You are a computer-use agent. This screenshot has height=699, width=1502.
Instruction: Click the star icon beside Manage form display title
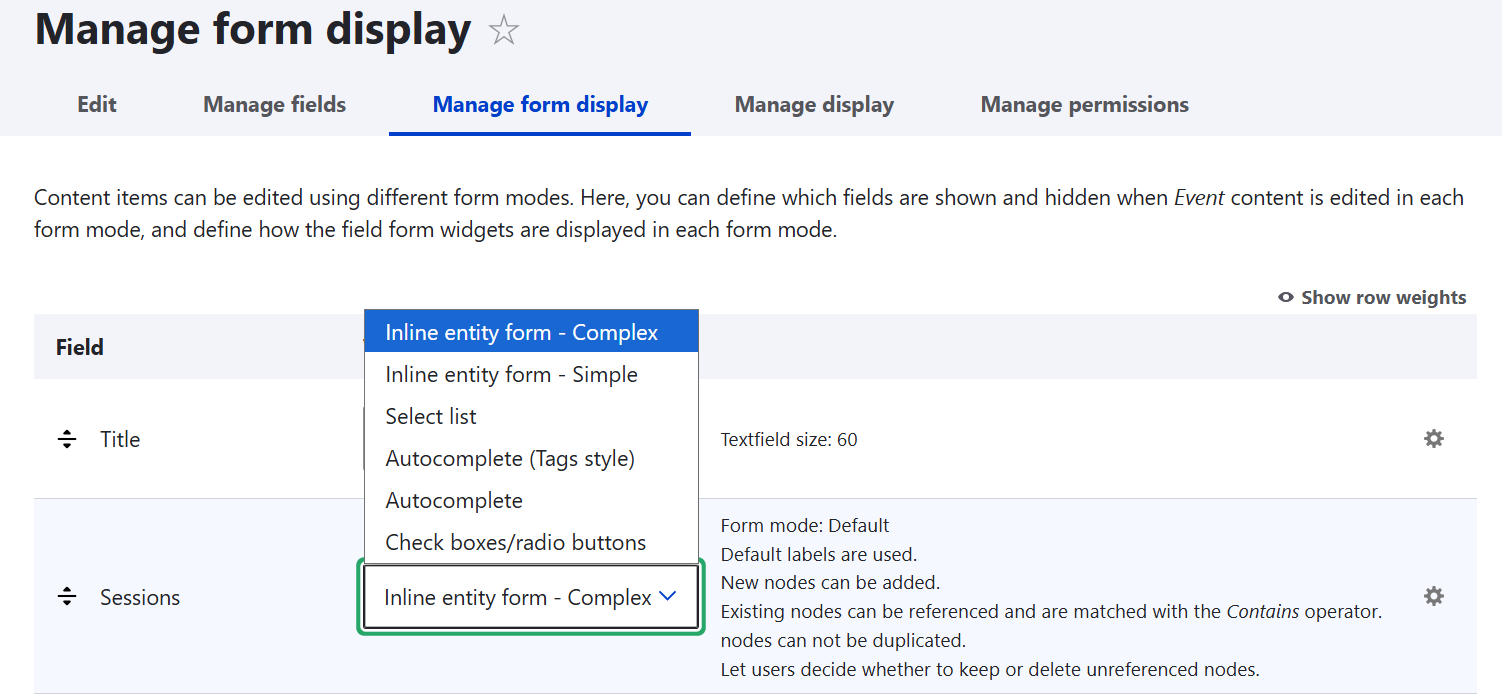503,31
